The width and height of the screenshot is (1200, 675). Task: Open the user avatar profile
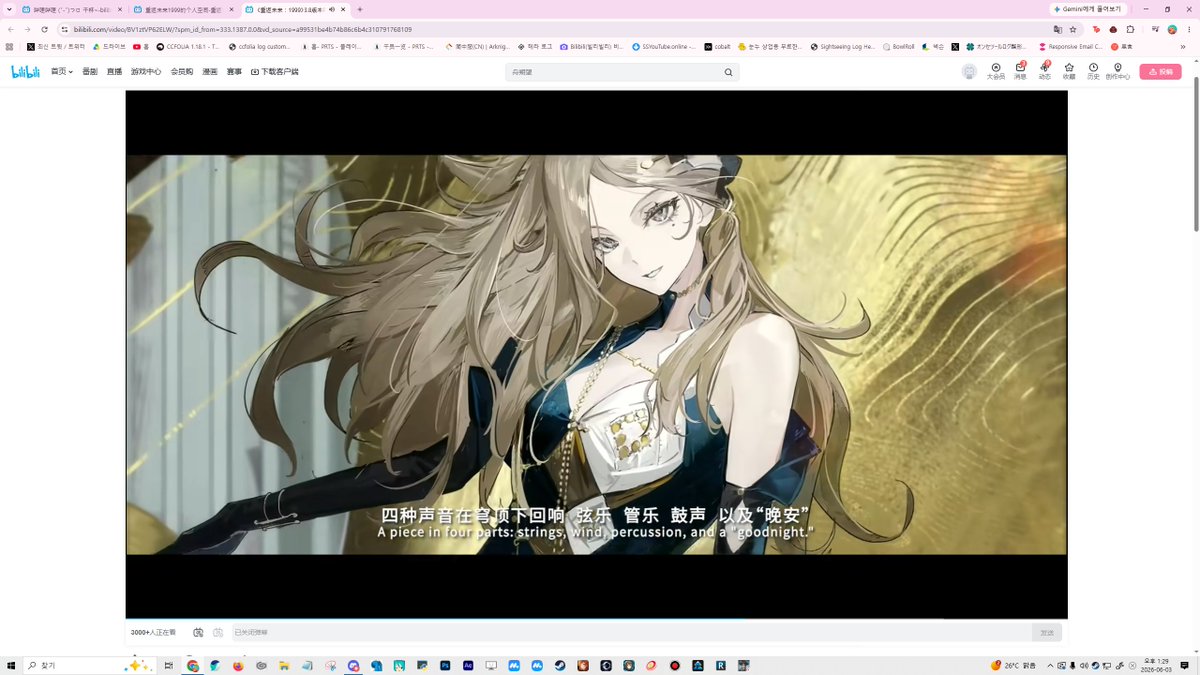(969, 72)
